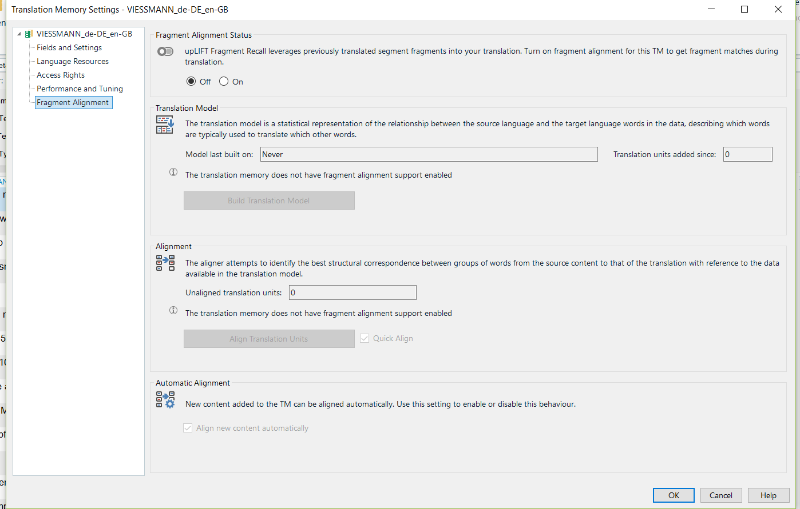Click the fragment alignment toggle switch icon

click(x=165, y=52)
